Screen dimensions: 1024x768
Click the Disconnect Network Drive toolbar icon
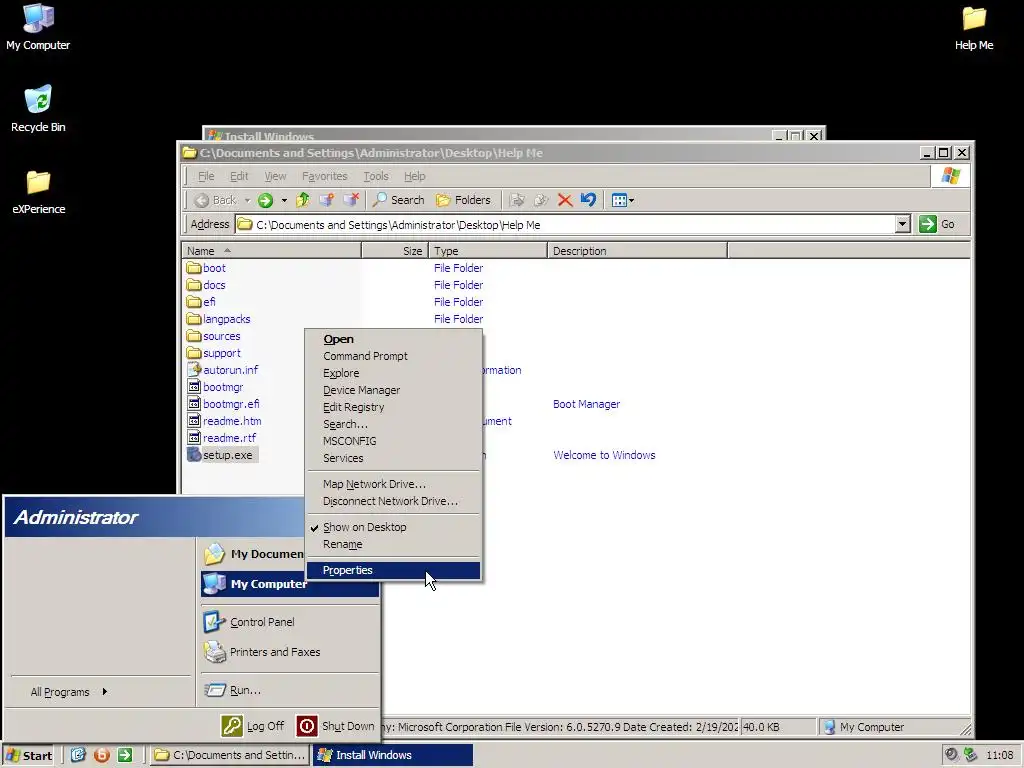pos(351,200)
